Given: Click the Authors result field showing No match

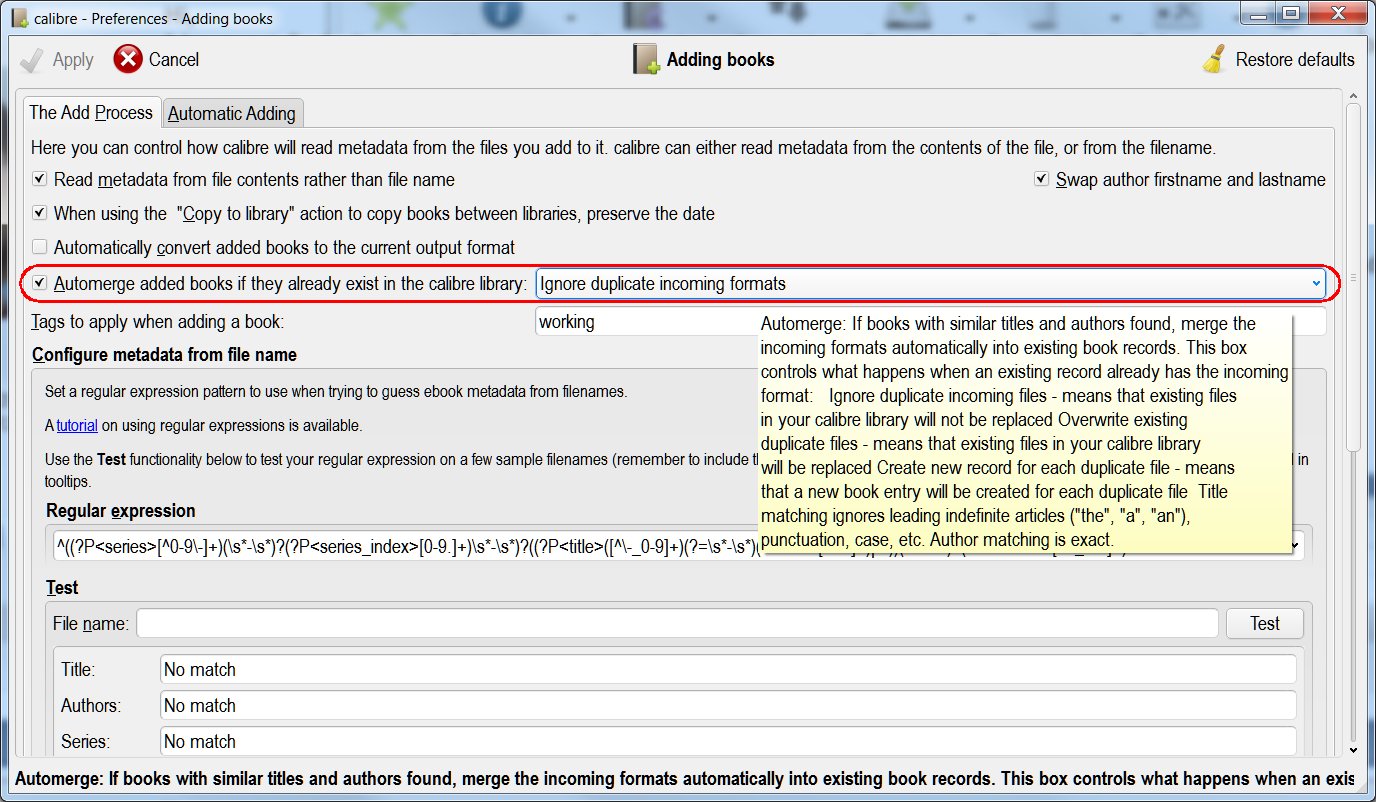Looking at the screenshot, I should coord(728,705).
